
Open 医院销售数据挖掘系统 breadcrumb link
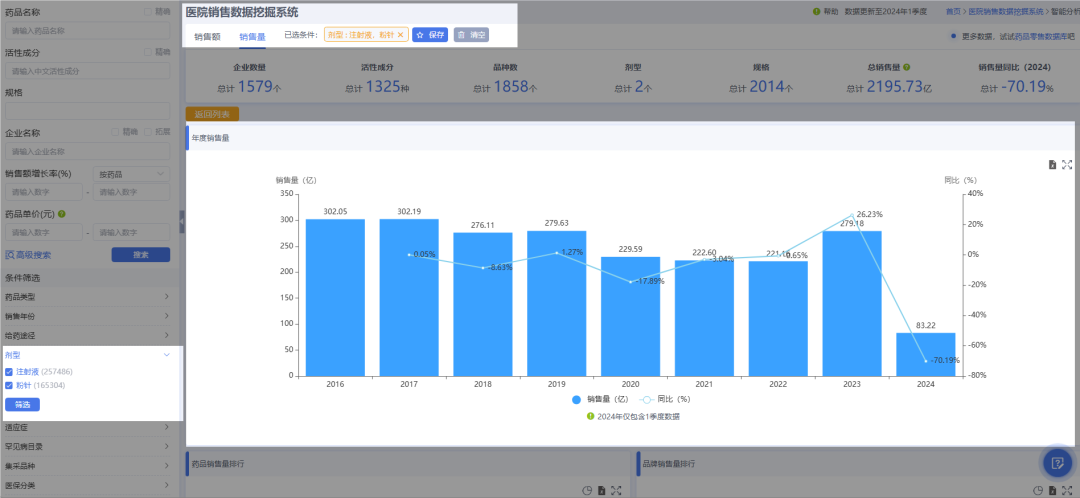coord(1006,12)
